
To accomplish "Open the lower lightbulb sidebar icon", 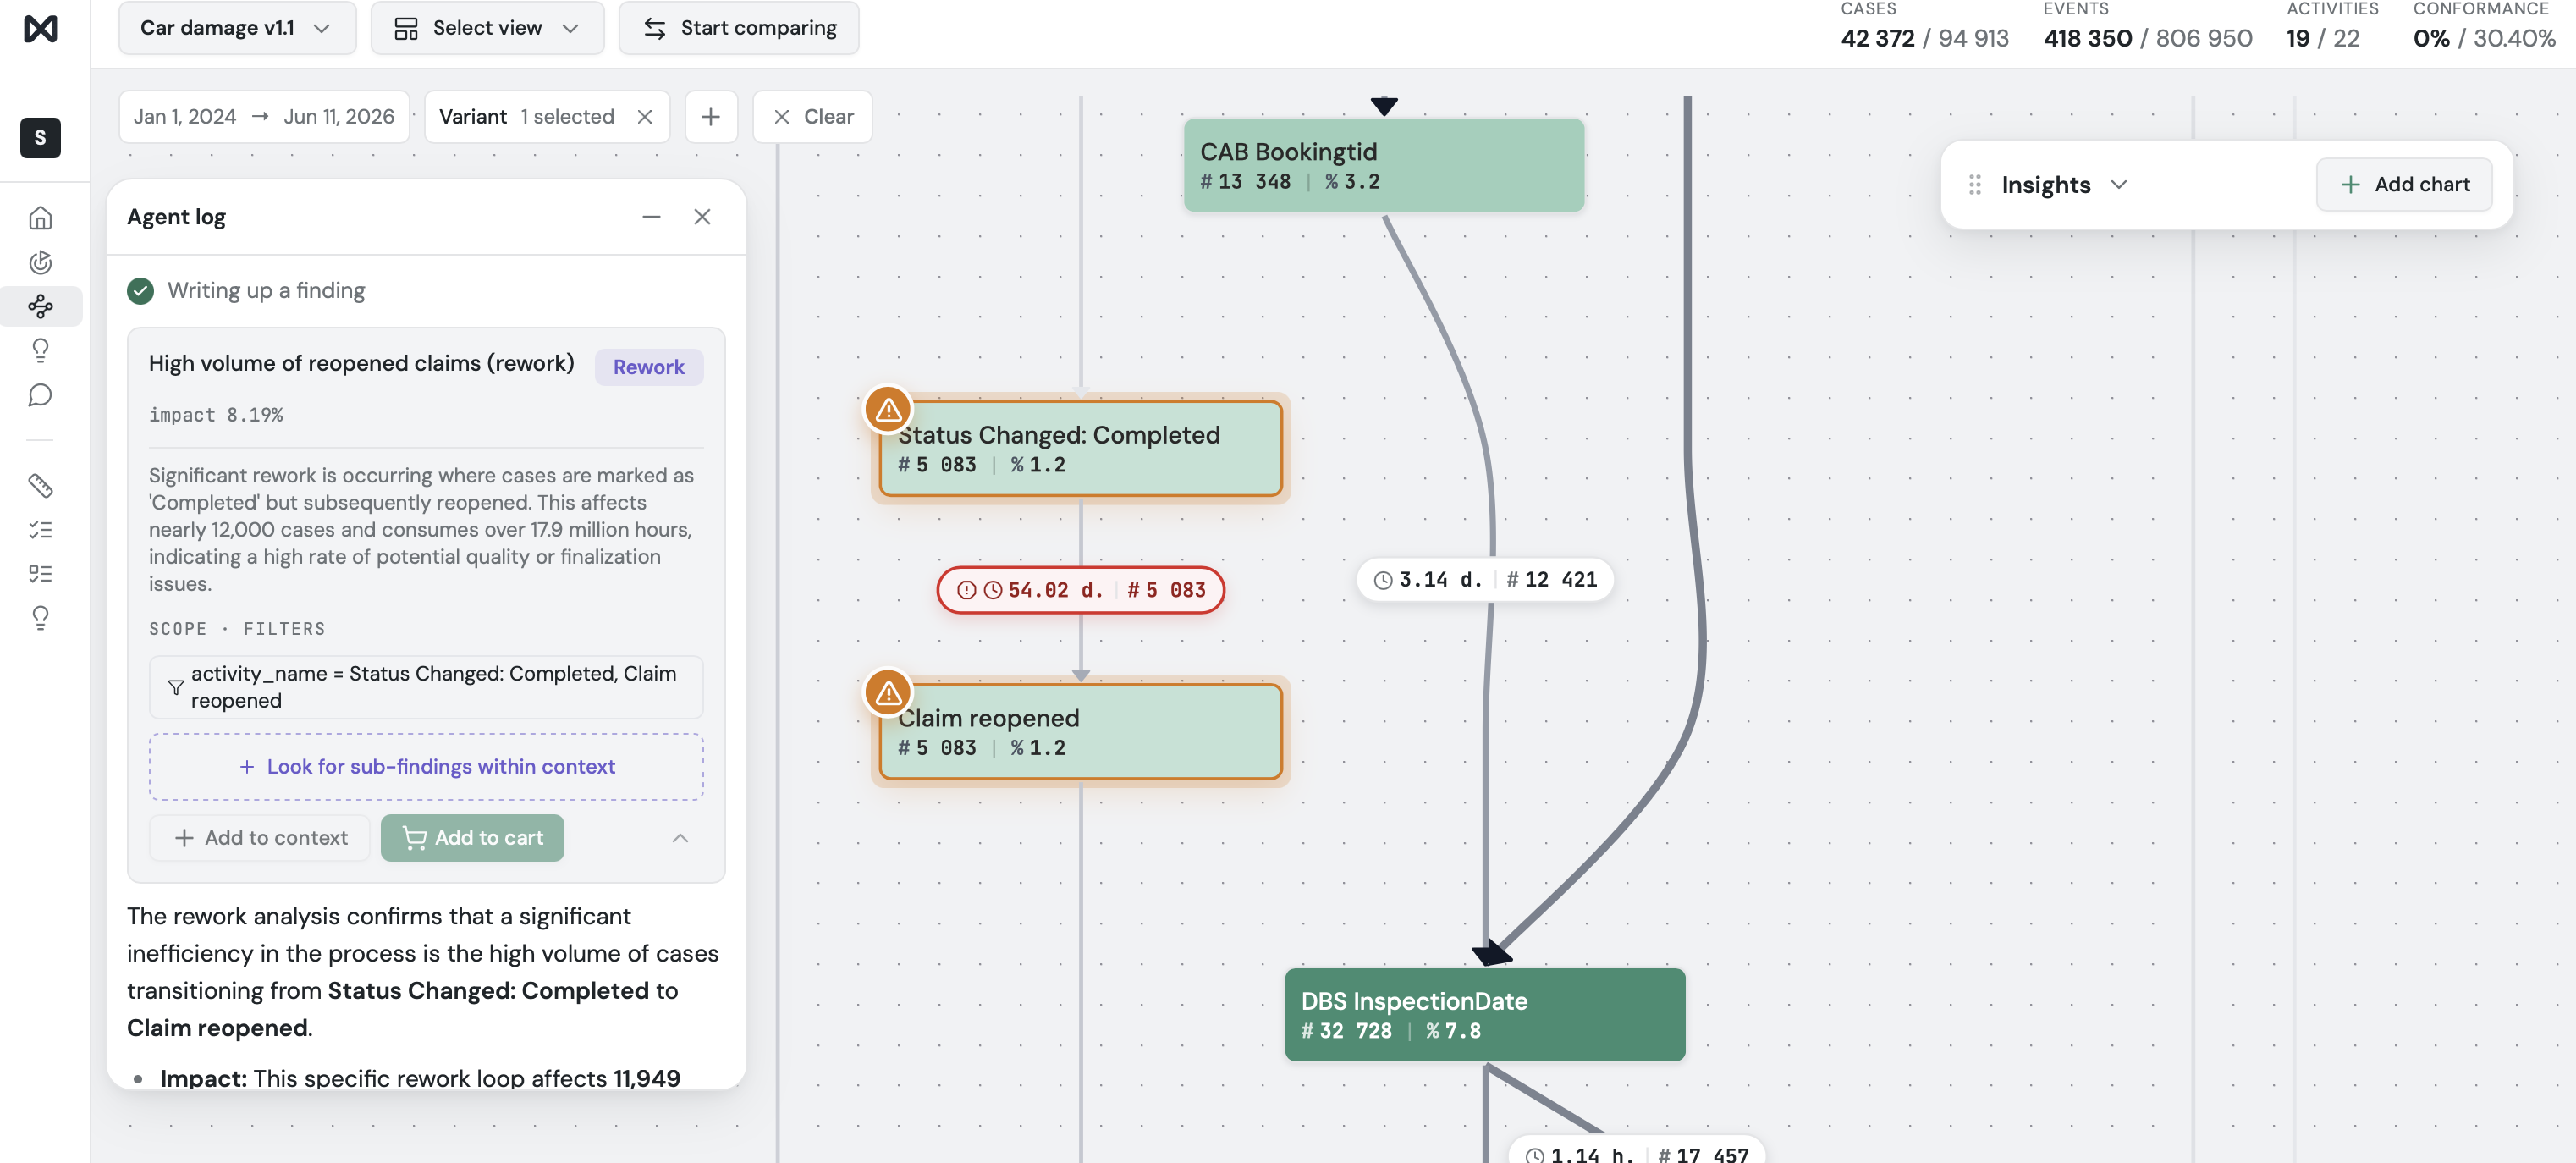I will [40, 618].
